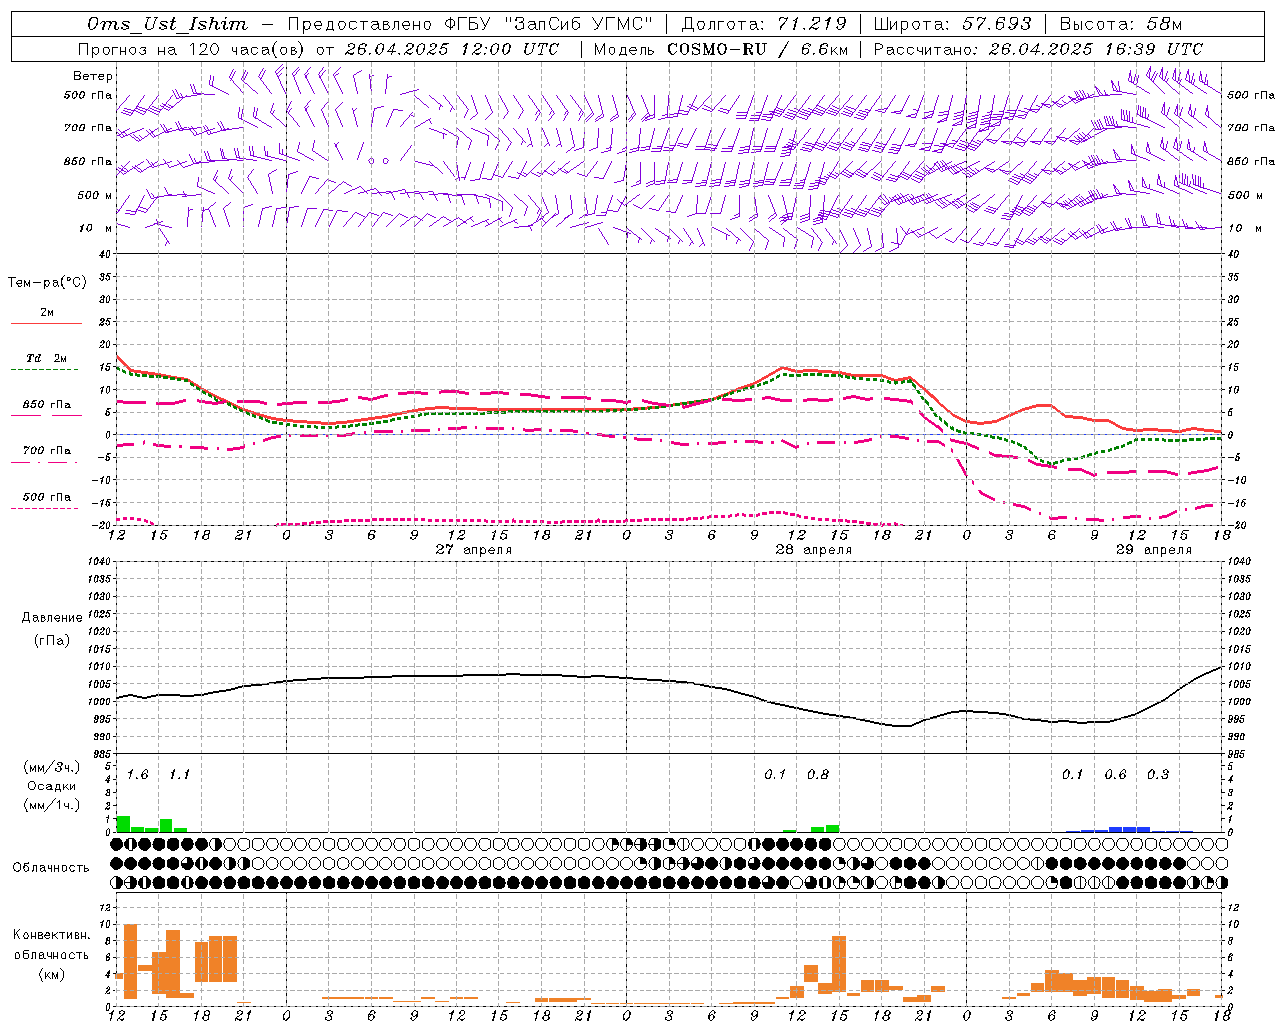Select the longitude value 71.219
This screenshot has width=1280, height=1024.
tap(811, 24)
